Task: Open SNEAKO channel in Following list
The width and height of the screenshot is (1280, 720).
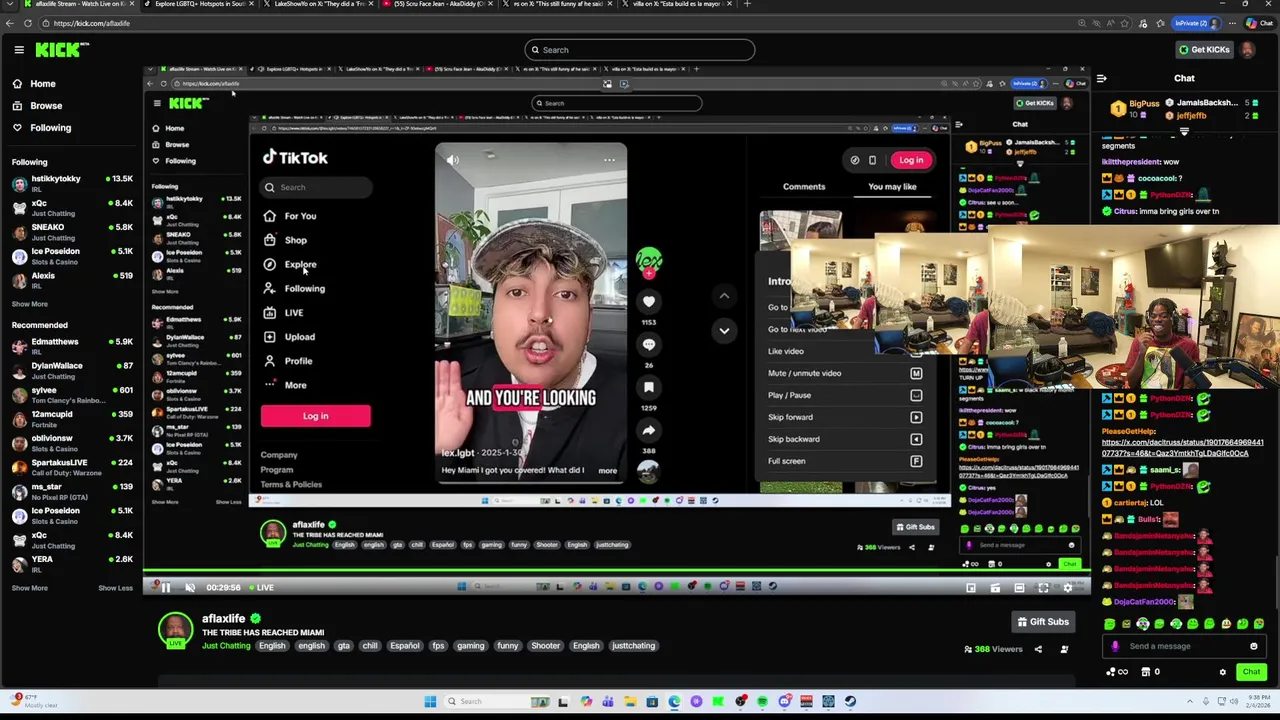Action: coord(72,231)
